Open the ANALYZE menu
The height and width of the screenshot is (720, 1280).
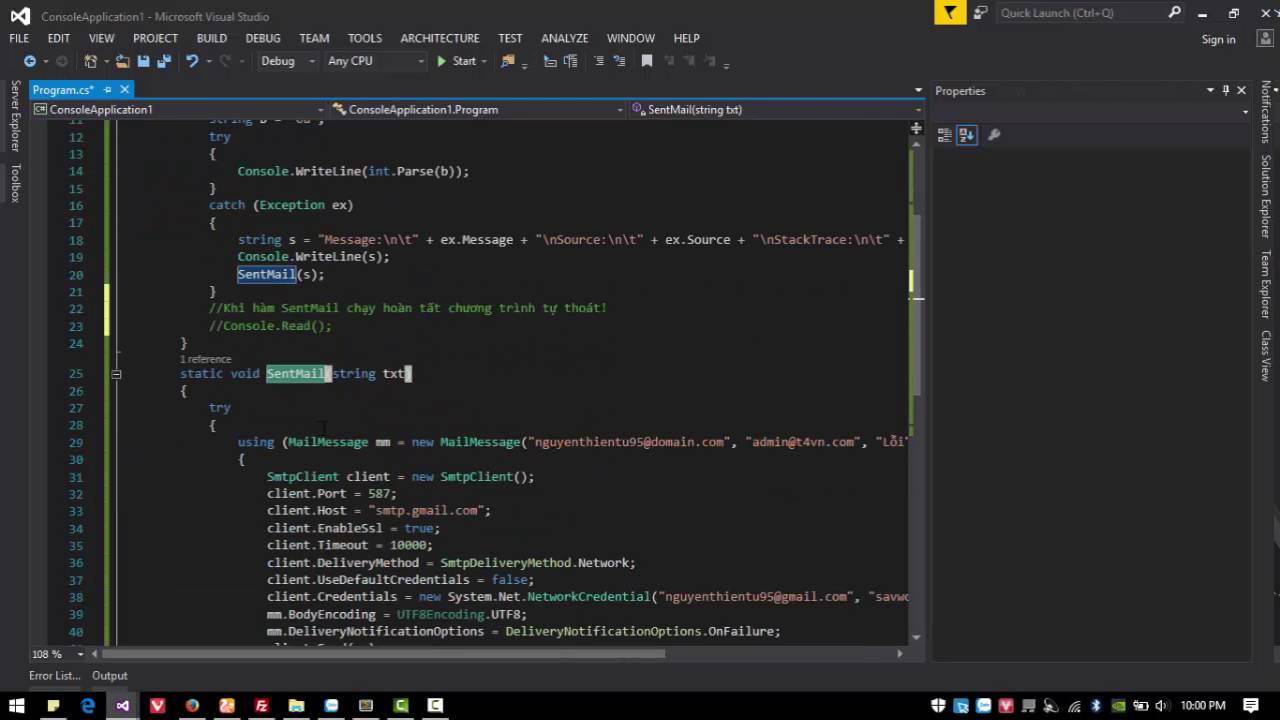tap(565, 38)
